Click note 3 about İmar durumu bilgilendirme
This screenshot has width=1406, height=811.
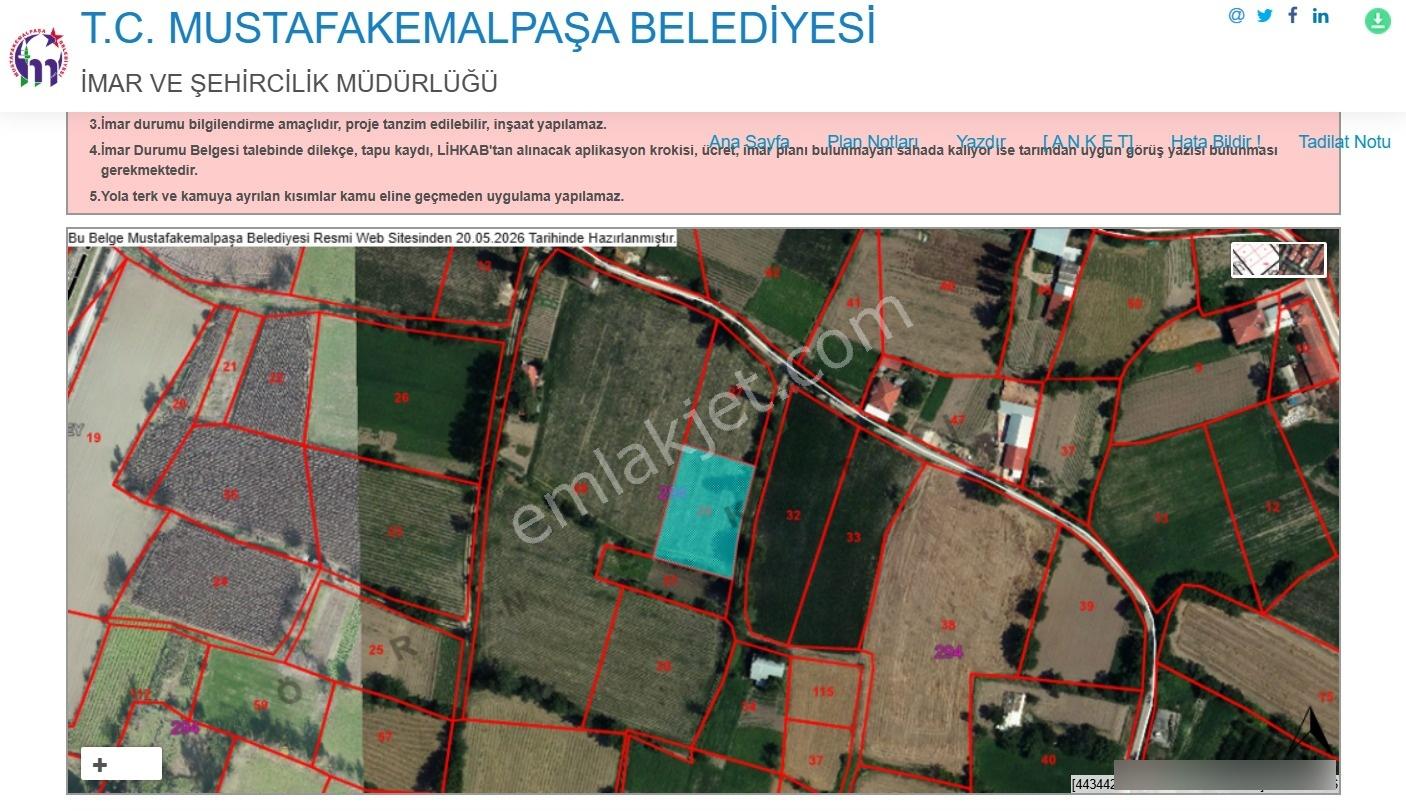348,125
